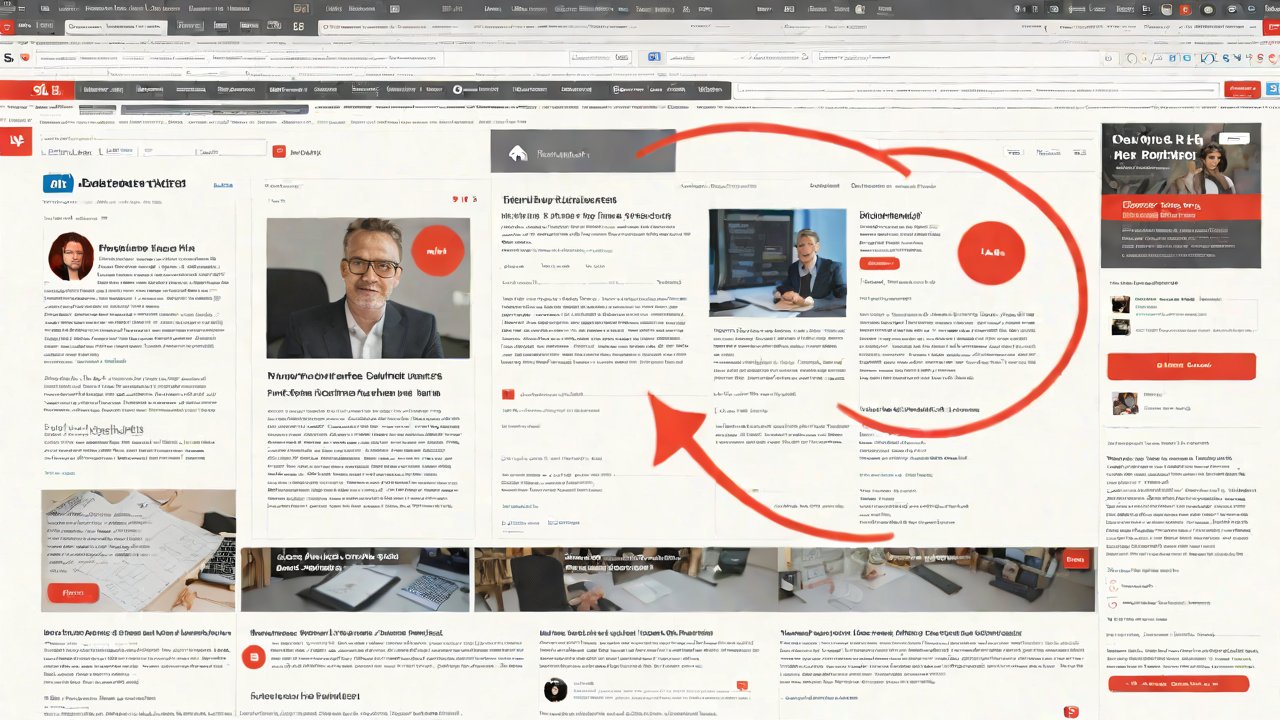Click the red circle badge on bearded man's photo
Screen dimensions: 1280x720
[x=436, y=252]
